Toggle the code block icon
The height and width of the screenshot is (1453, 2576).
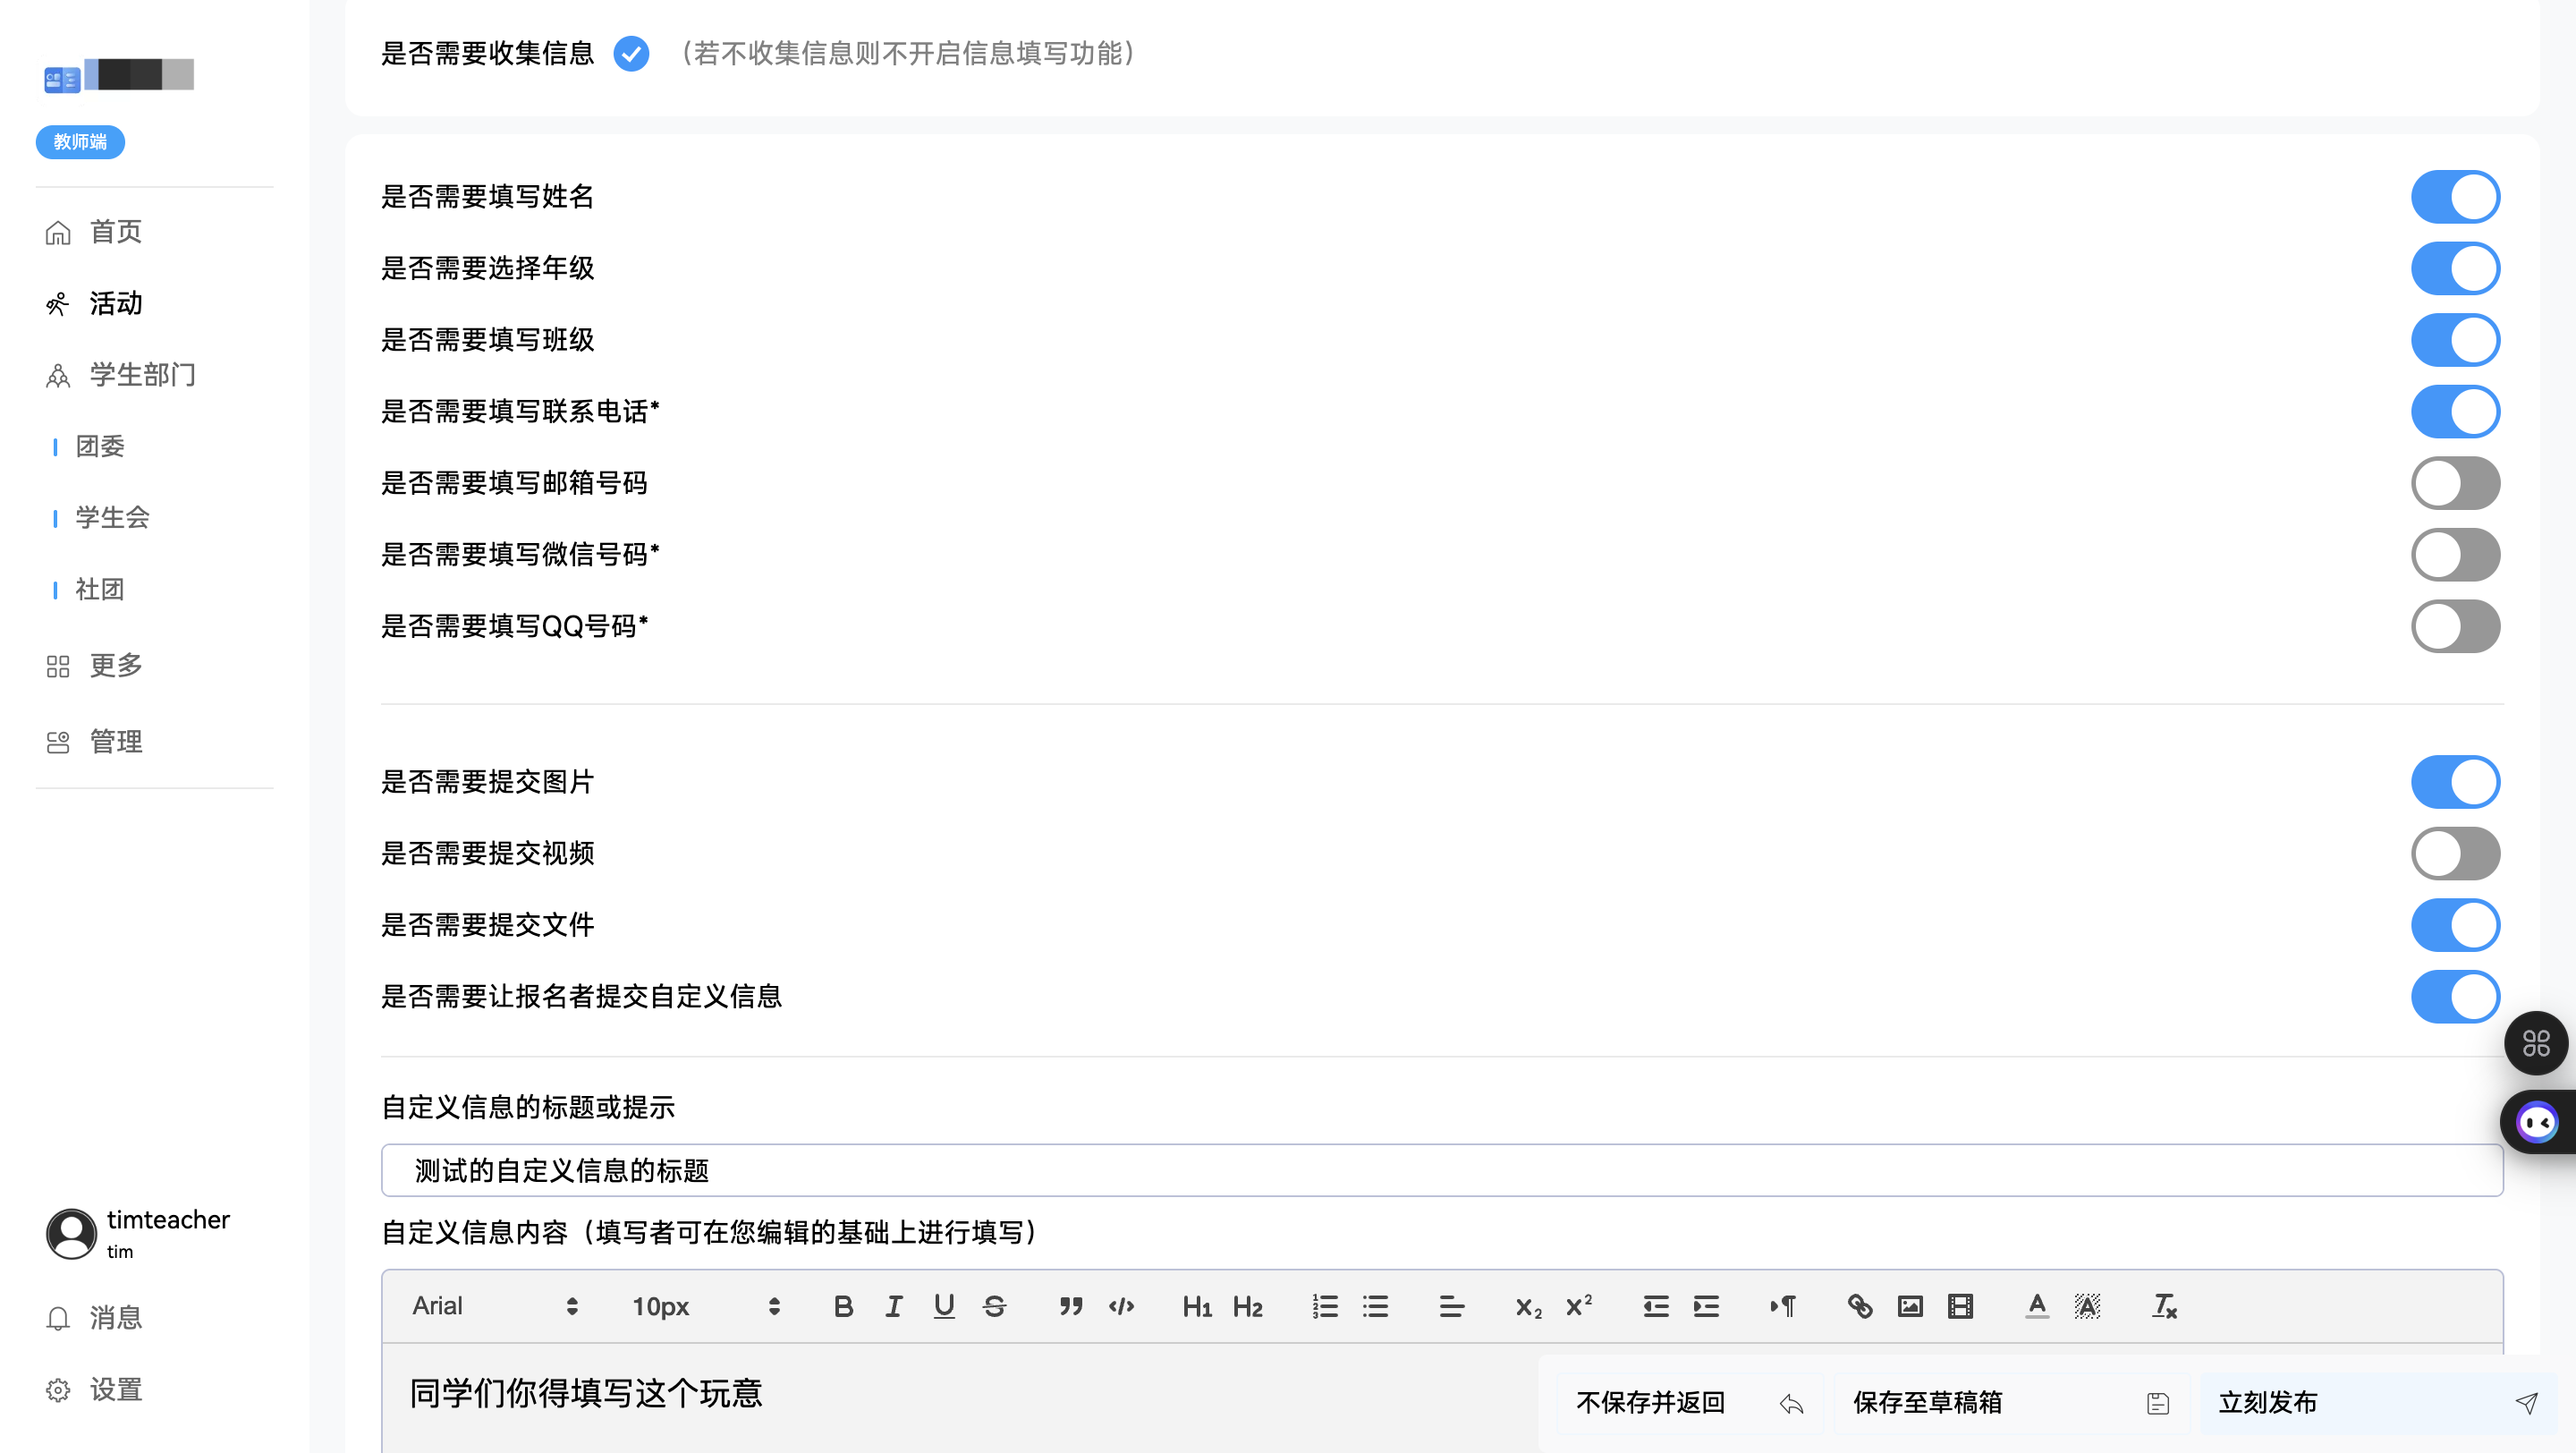[1121, 1306]
